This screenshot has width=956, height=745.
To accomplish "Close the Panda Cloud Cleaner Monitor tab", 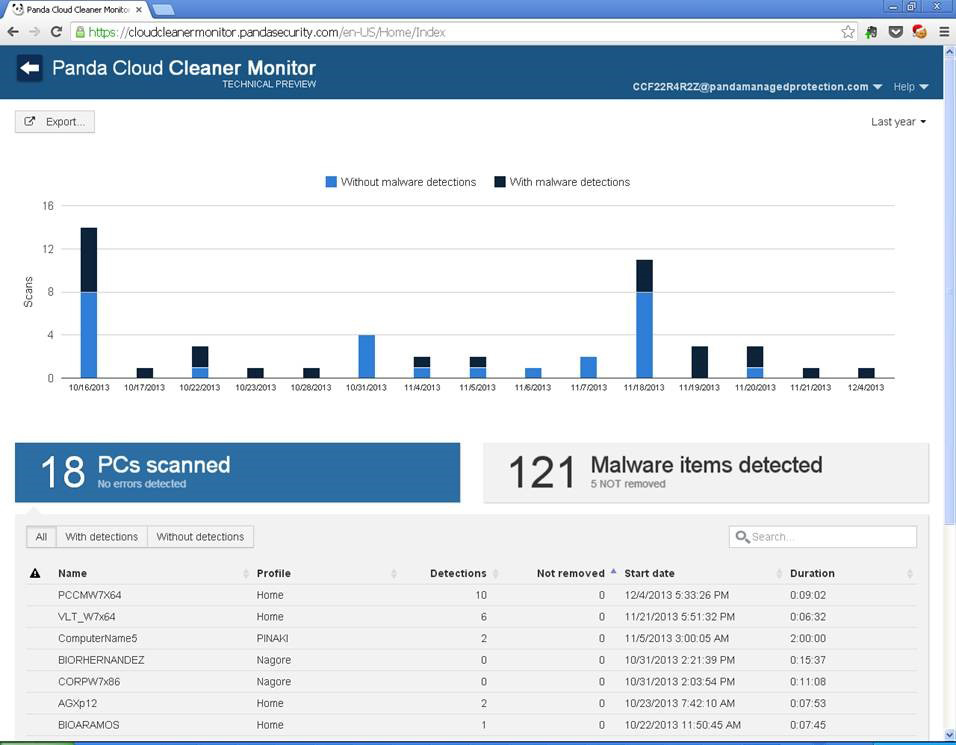I will click(x=138, y=10).
